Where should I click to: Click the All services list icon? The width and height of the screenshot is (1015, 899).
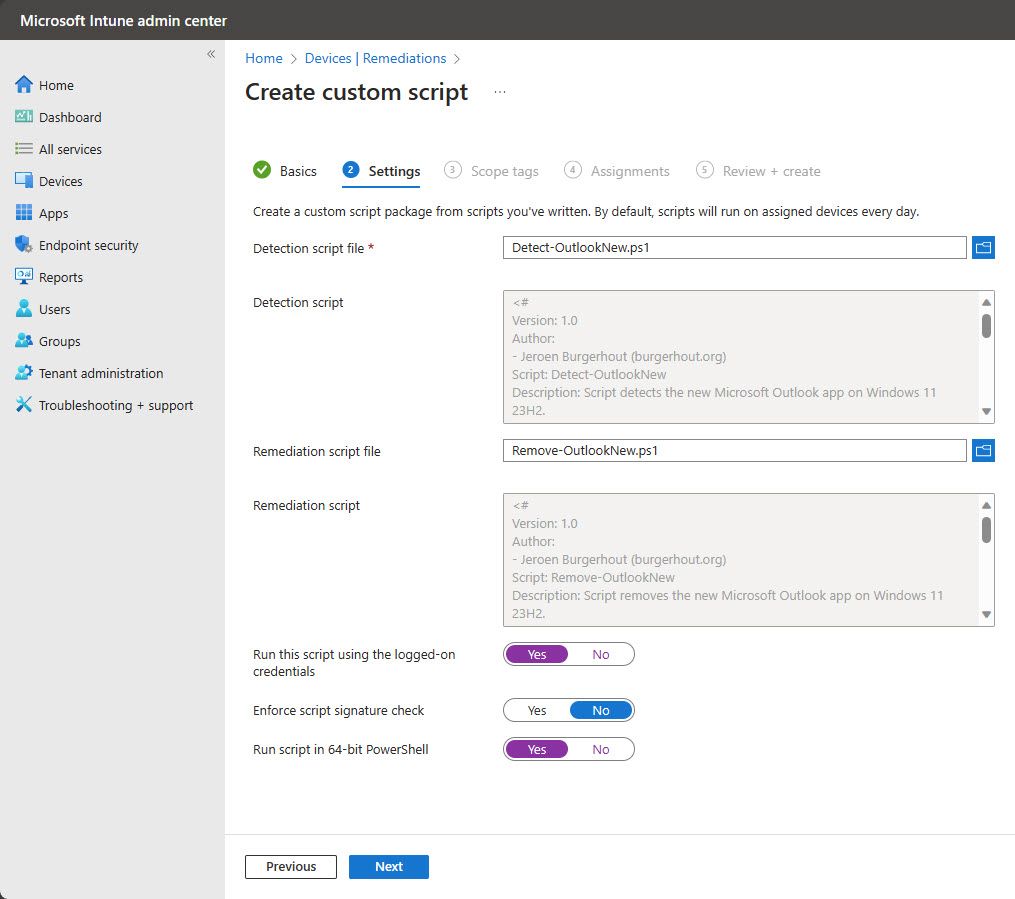click(x=24, y=149)
